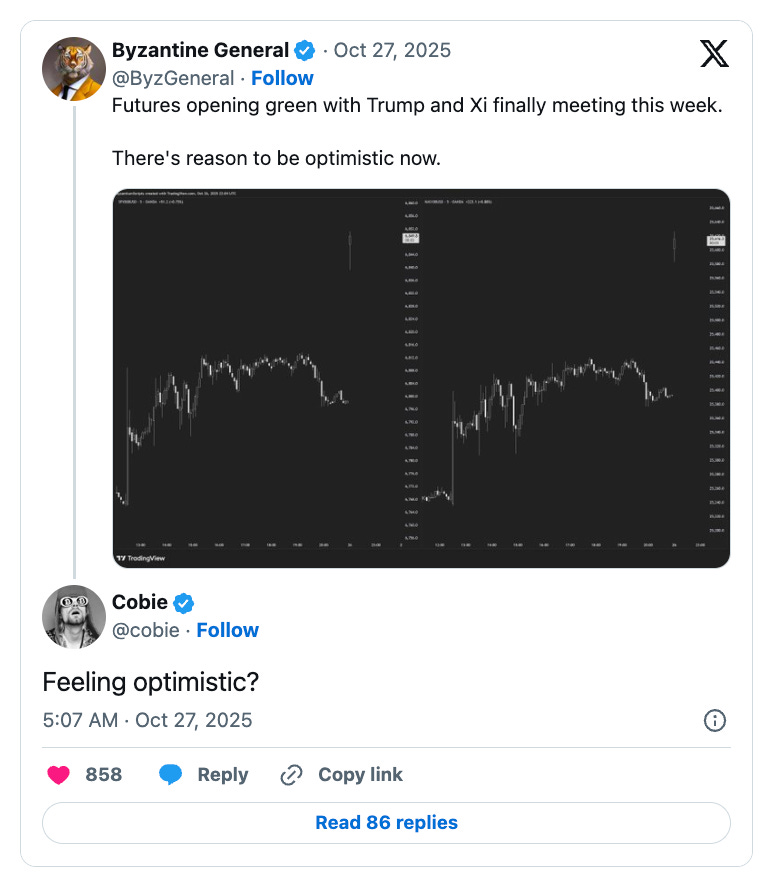Click Byzantine General's verified badge
Image resolution: width=770 pixels, height=886 pixels.
click(x=305, y=50)
